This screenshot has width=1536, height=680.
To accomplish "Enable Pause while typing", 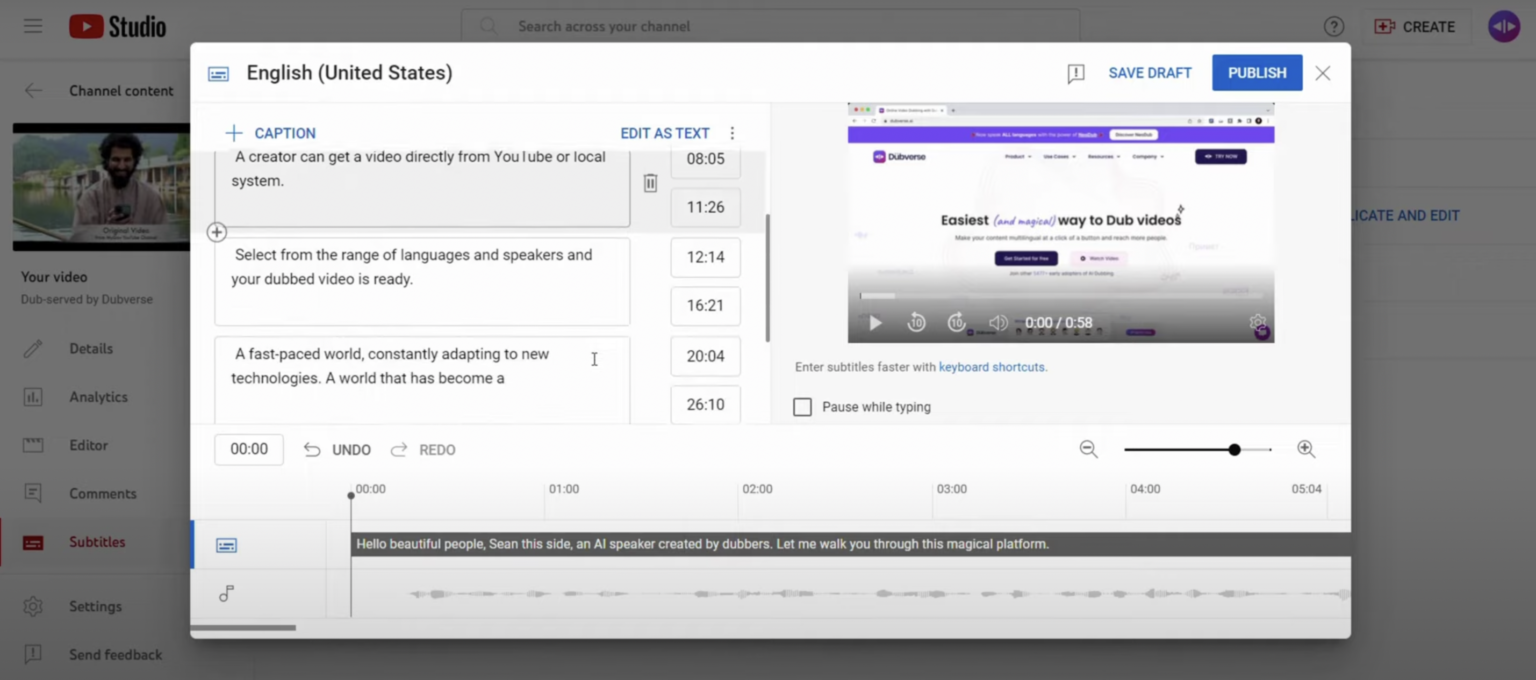I will [802, 406].
